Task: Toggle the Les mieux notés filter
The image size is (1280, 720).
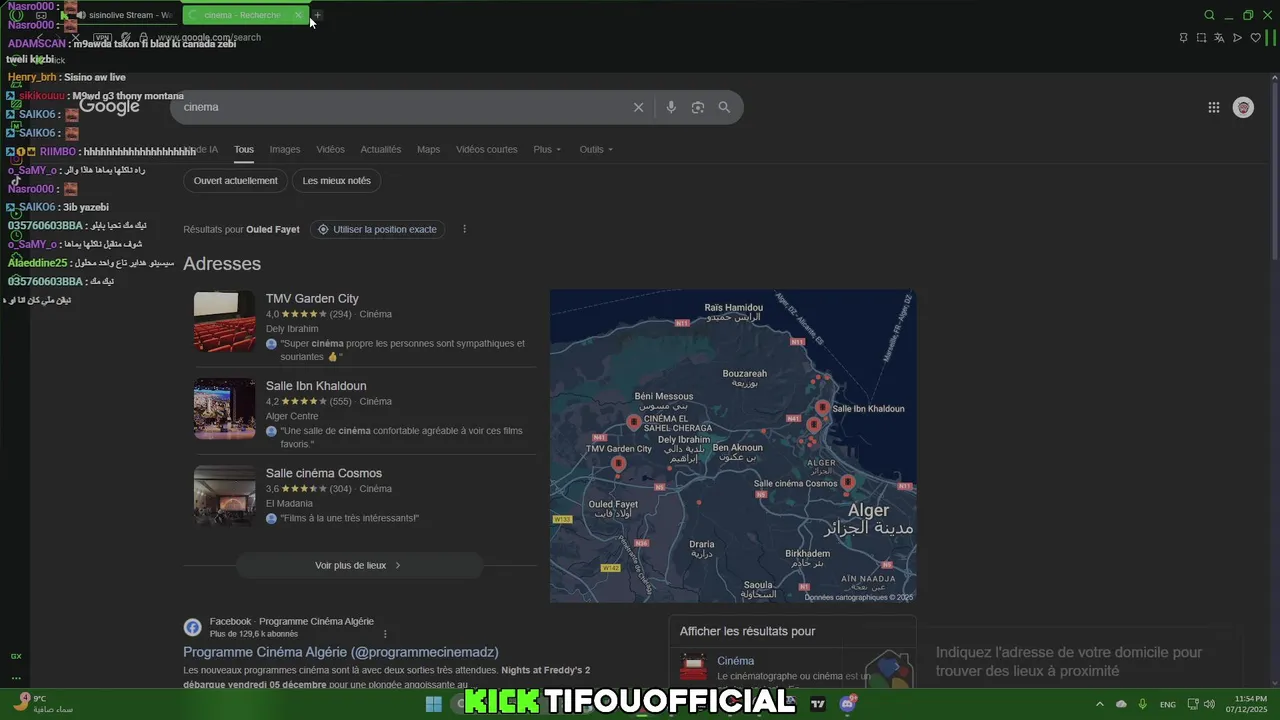Action: coord(337,181)
